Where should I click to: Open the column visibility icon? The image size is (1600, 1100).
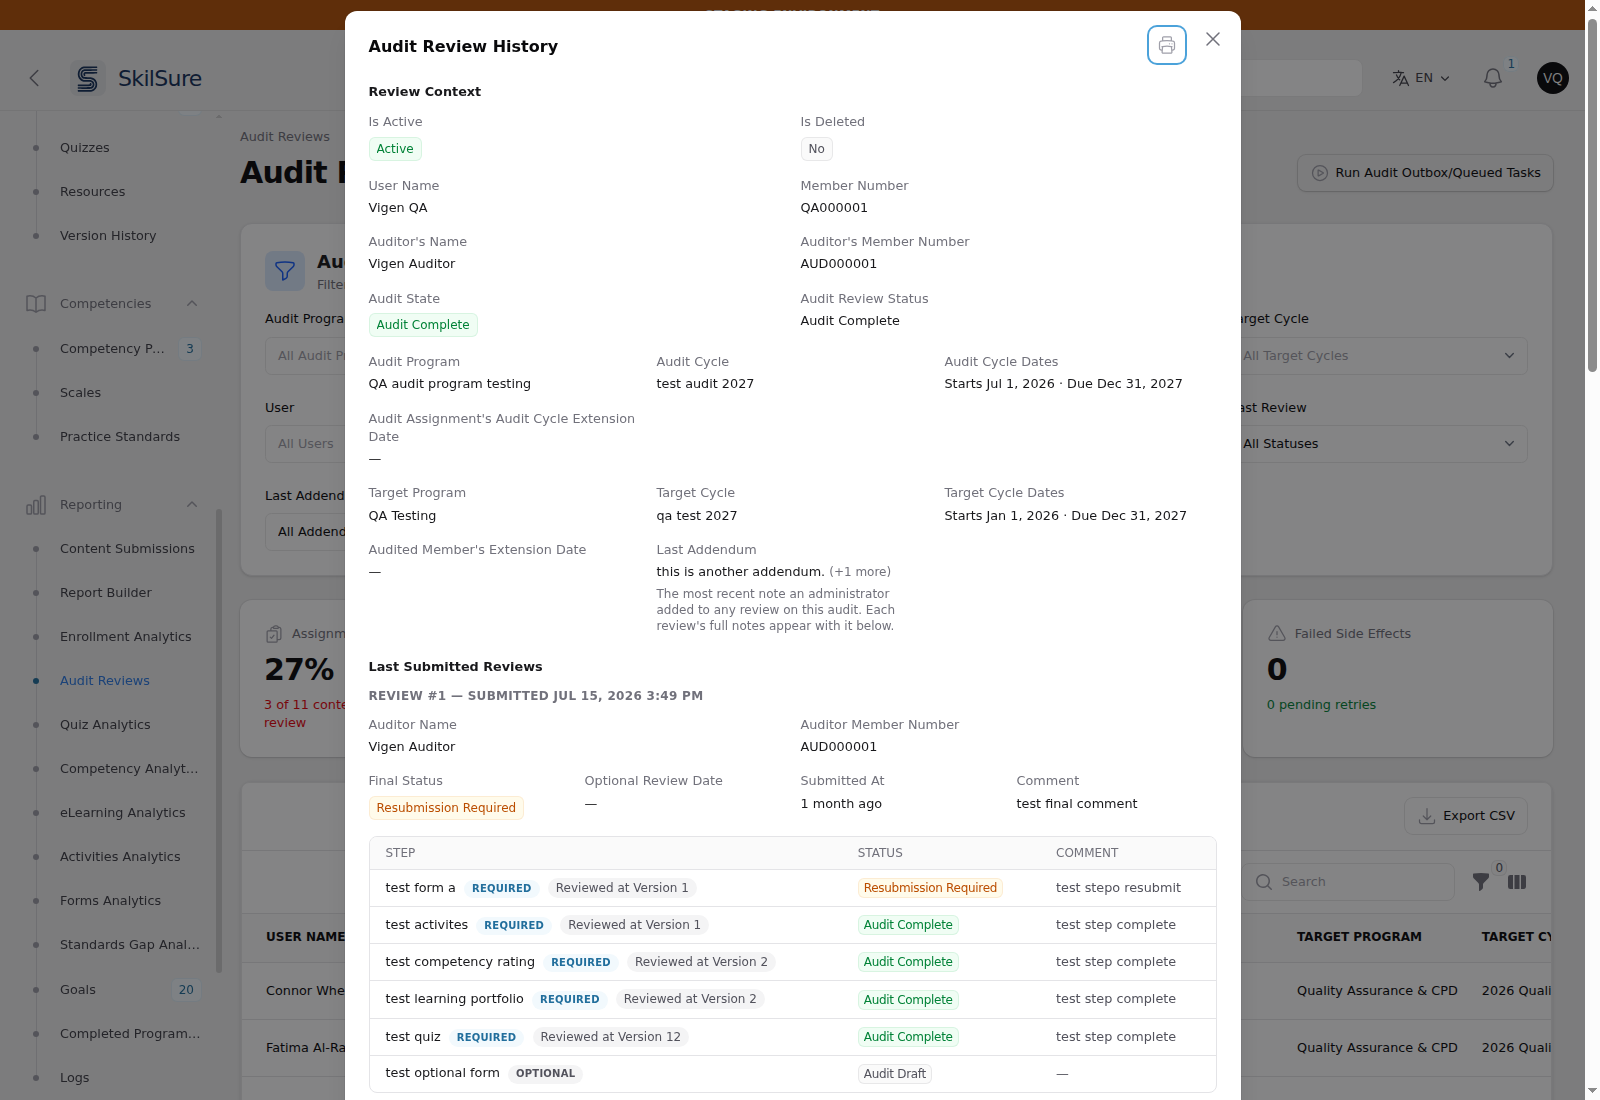click(x=1517, y=882)
